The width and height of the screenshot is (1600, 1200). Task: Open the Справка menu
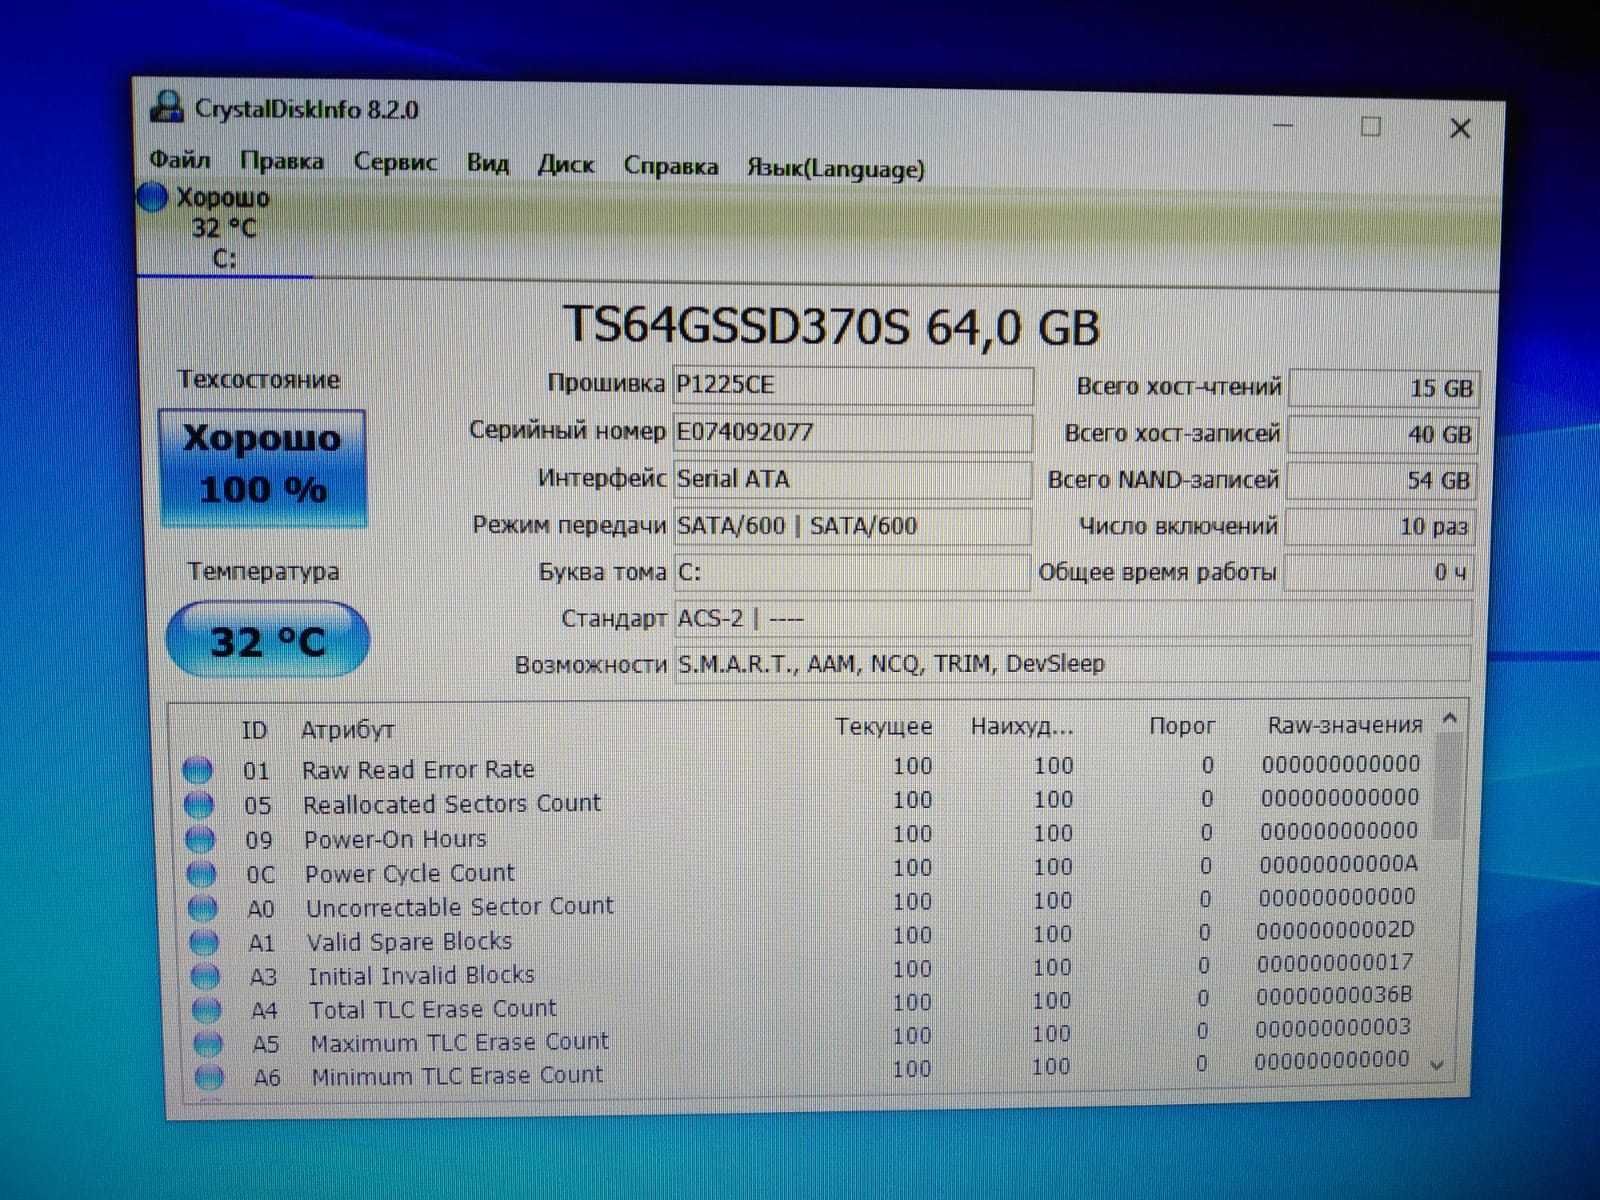pyautogui.click(x=670, y=166)
